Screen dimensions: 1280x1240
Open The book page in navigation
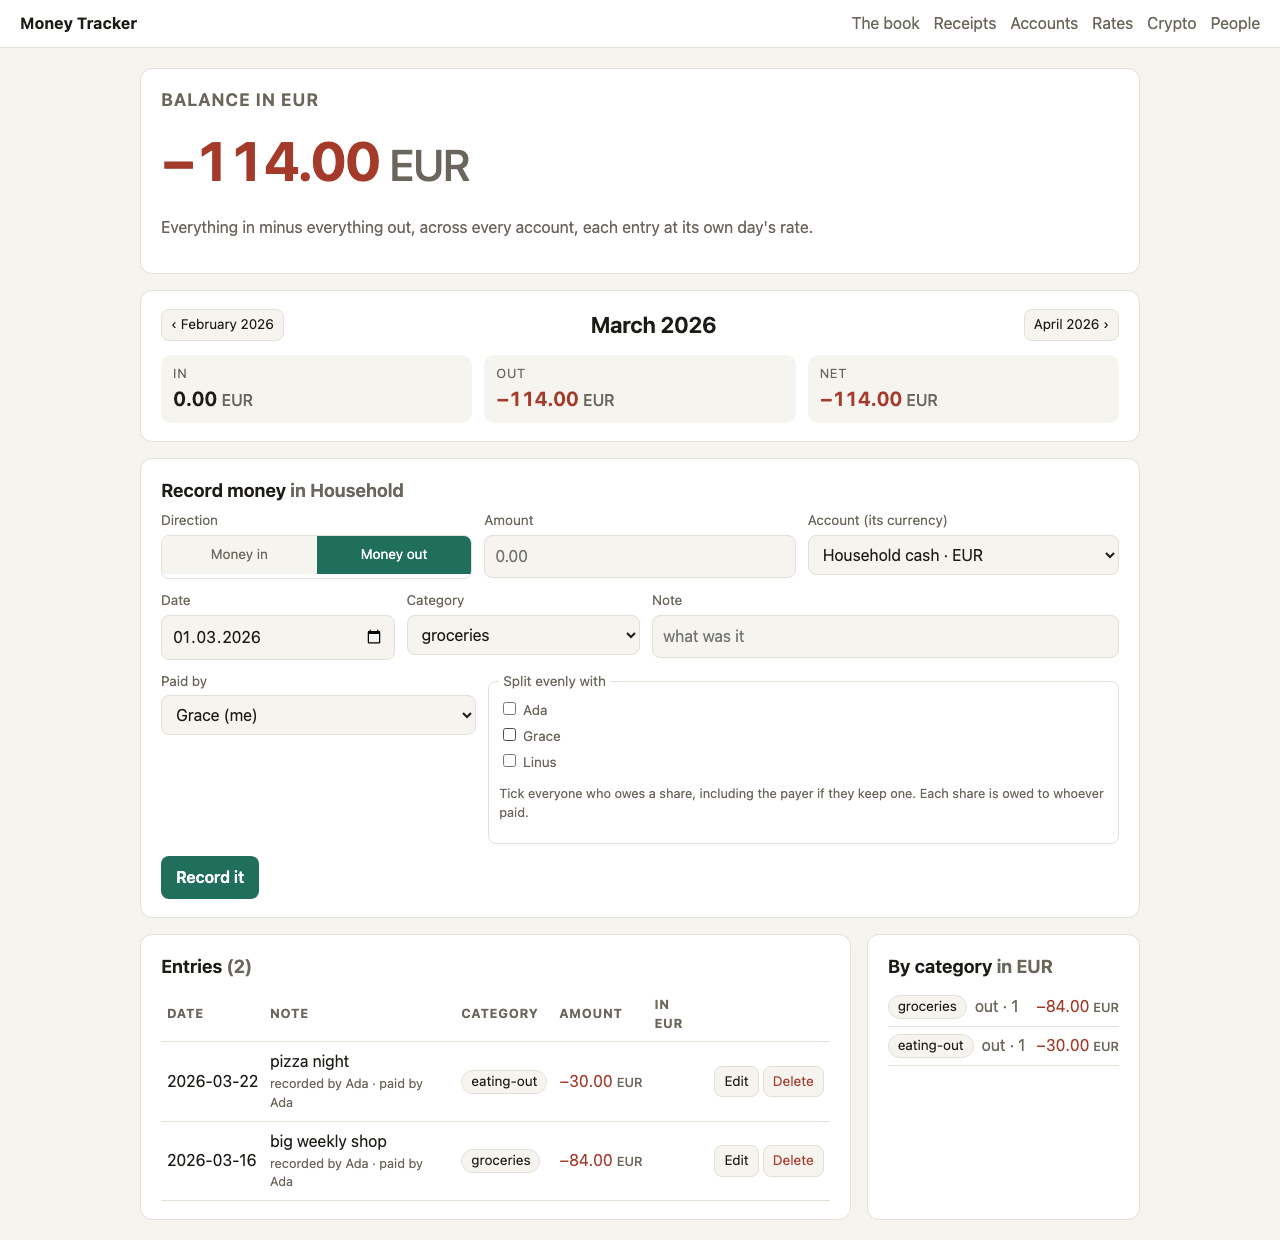pyautogui.click(x=885, y=23)
